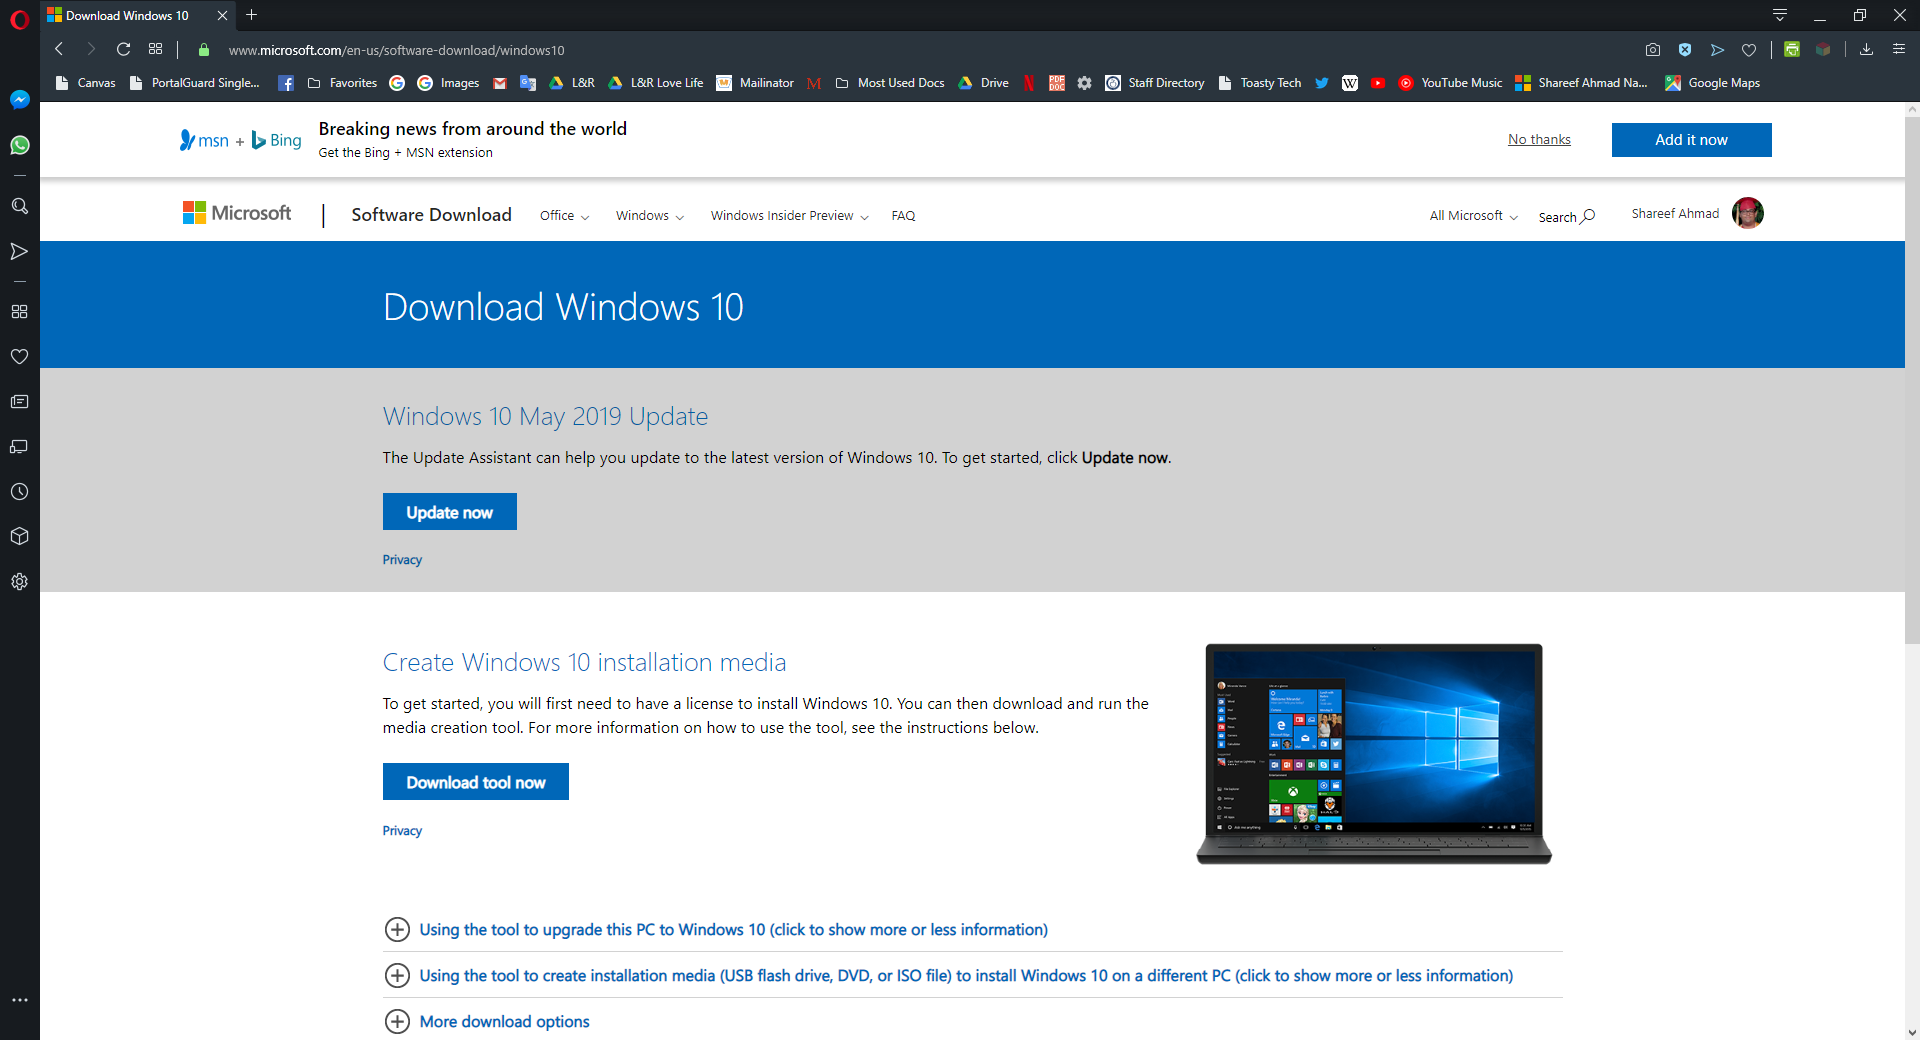The width and height of the screenshot is (1920, 1040).
Task: Expand the Office dropdown menu
Action: (x=565, y=216)
